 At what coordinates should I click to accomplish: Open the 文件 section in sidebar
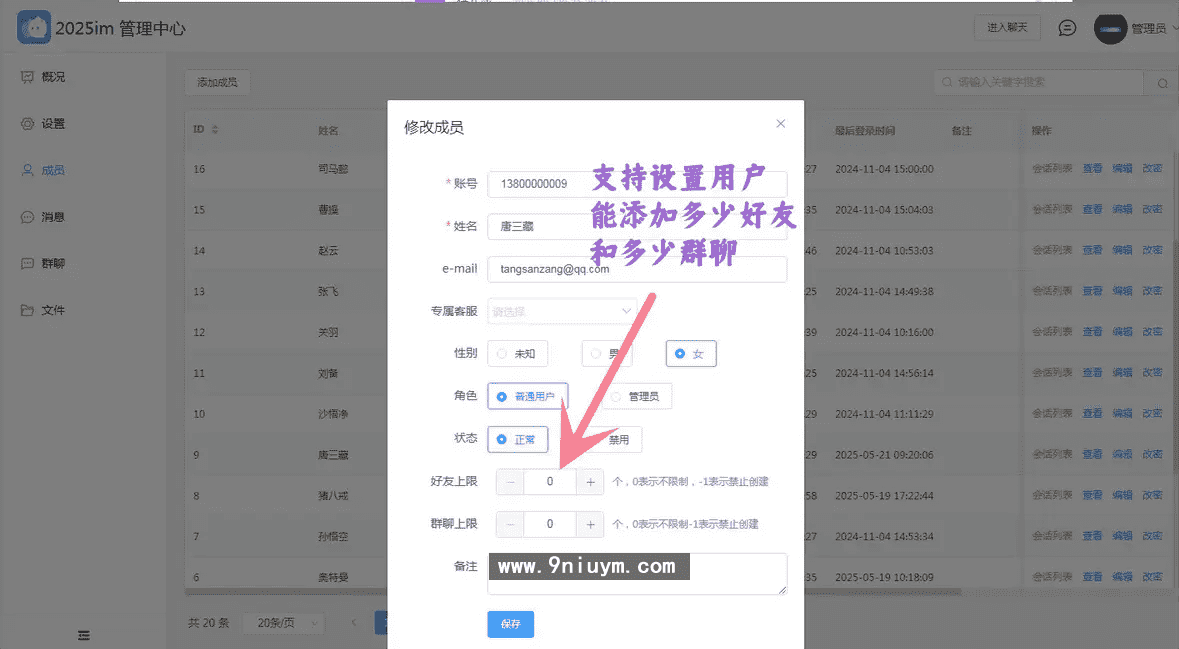25,310
